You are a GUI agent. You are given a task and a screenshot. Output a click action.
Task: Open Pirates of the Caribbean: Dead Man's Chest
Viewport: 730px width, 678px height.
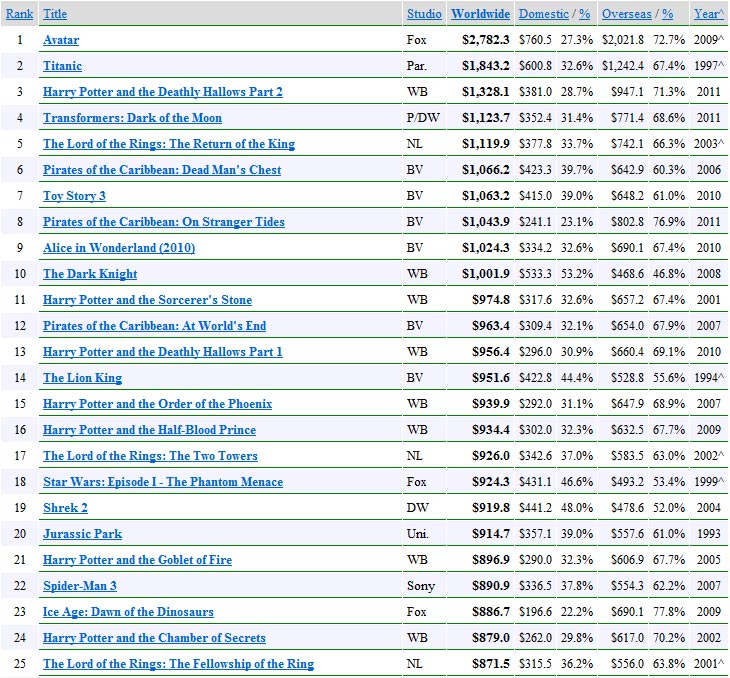point(162,170)
